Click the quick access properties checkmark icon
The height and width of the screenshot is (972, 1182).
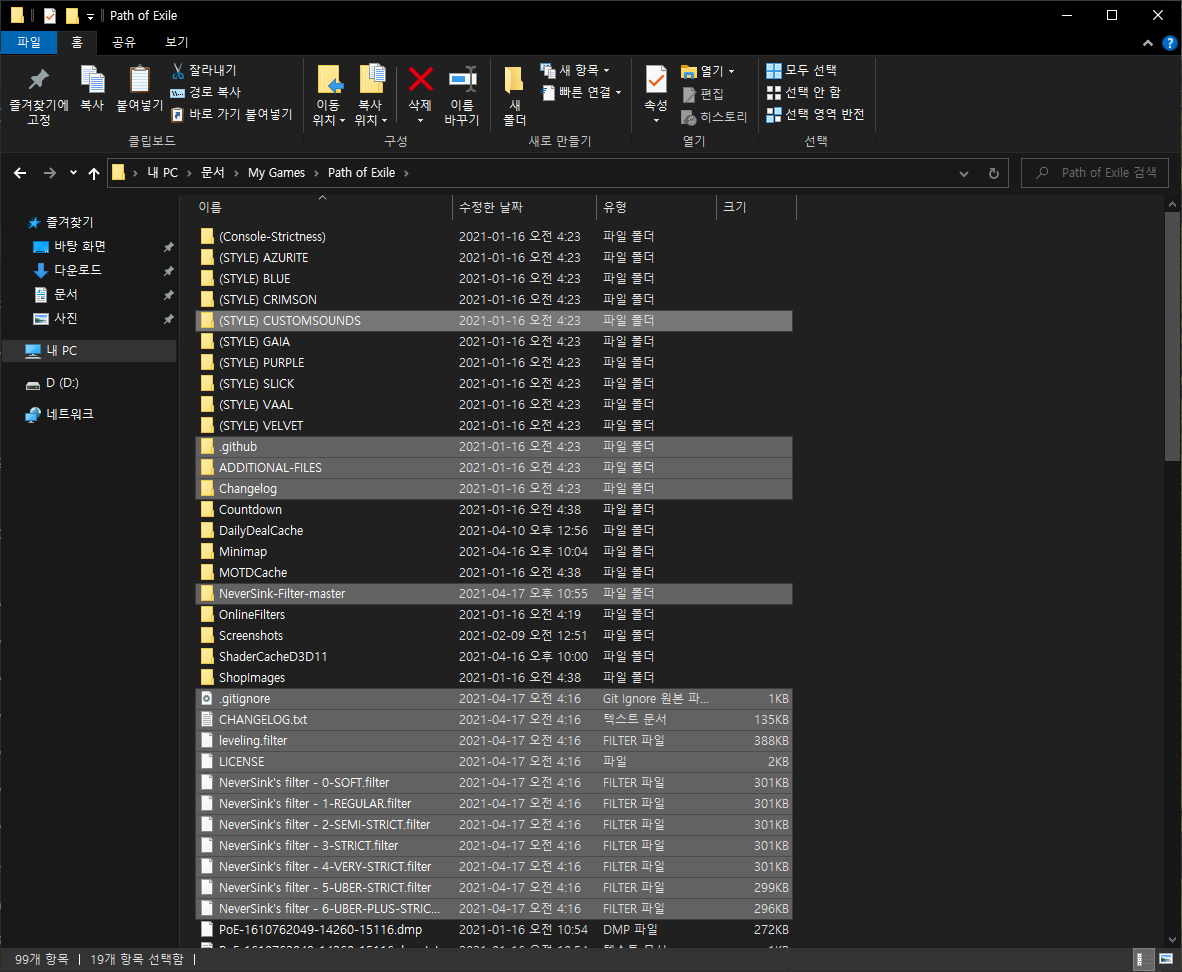pos(50,15)
